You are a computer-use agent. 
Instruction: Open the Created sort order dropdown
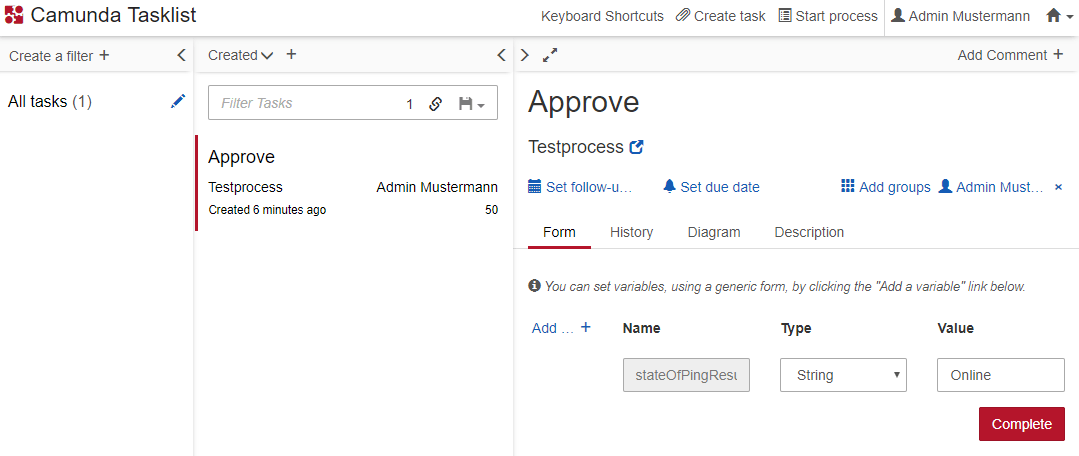(x=240, y=55)
